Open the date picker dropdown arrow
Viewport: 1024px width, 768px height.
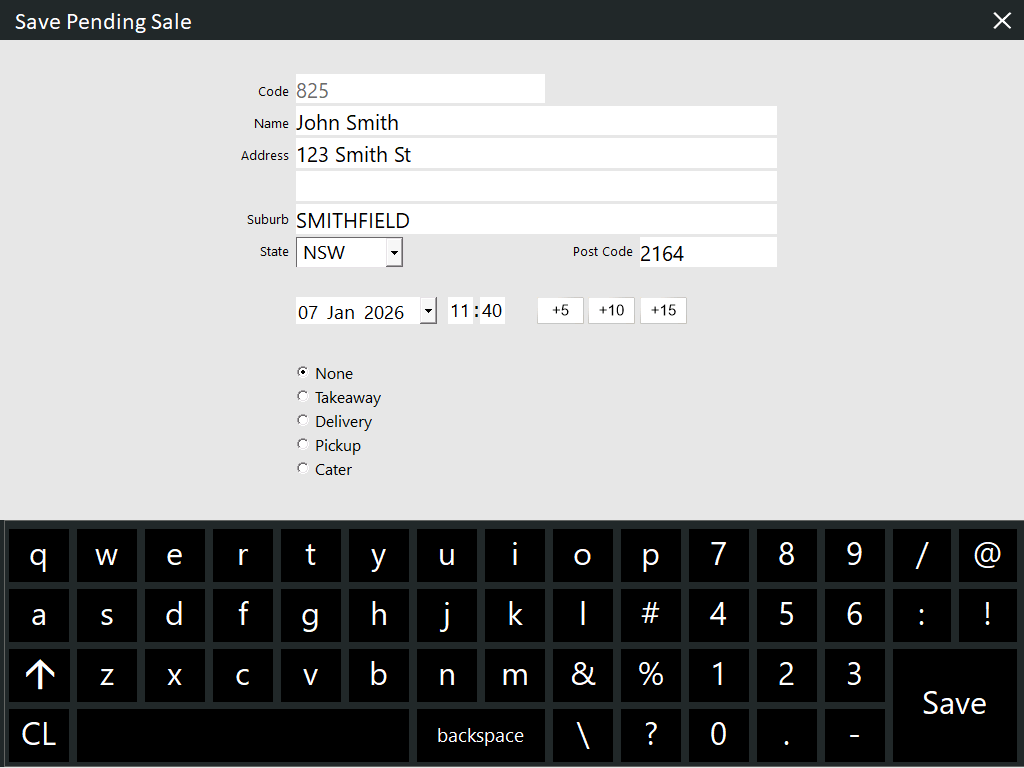(x=428, y=311)
